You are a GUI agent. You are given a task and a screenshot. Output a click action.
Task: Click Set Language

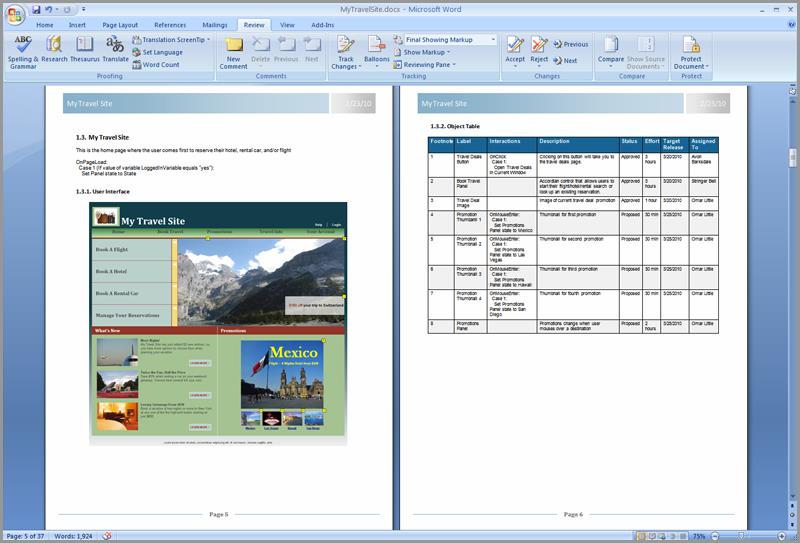(158, 52)
